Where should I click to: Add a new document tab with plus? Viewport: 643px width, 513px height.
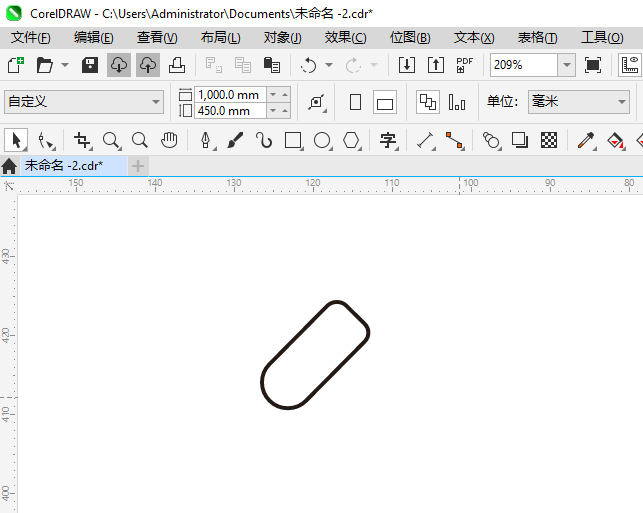(x=138, y=166)
